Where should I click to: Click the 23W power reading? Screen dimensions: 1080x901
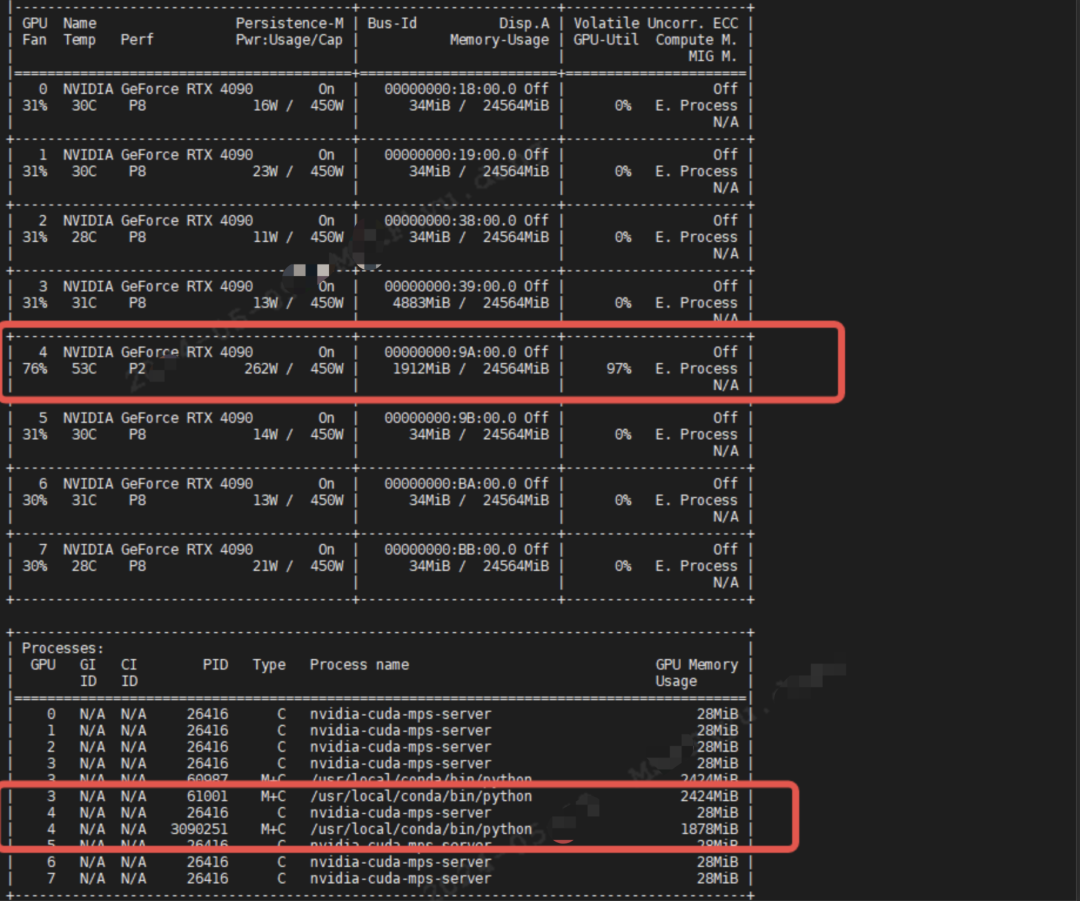click(265, 172)
